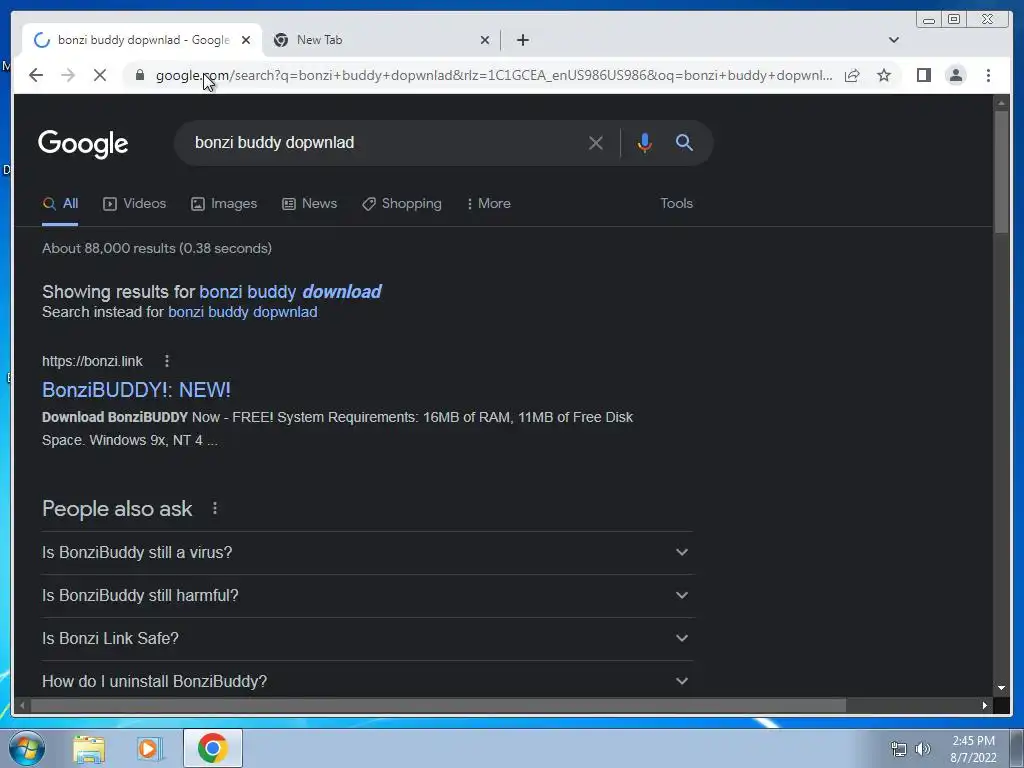1024x768 pixels.
Task: Open the profile avatar menu
Action: (x=955, y=75)
